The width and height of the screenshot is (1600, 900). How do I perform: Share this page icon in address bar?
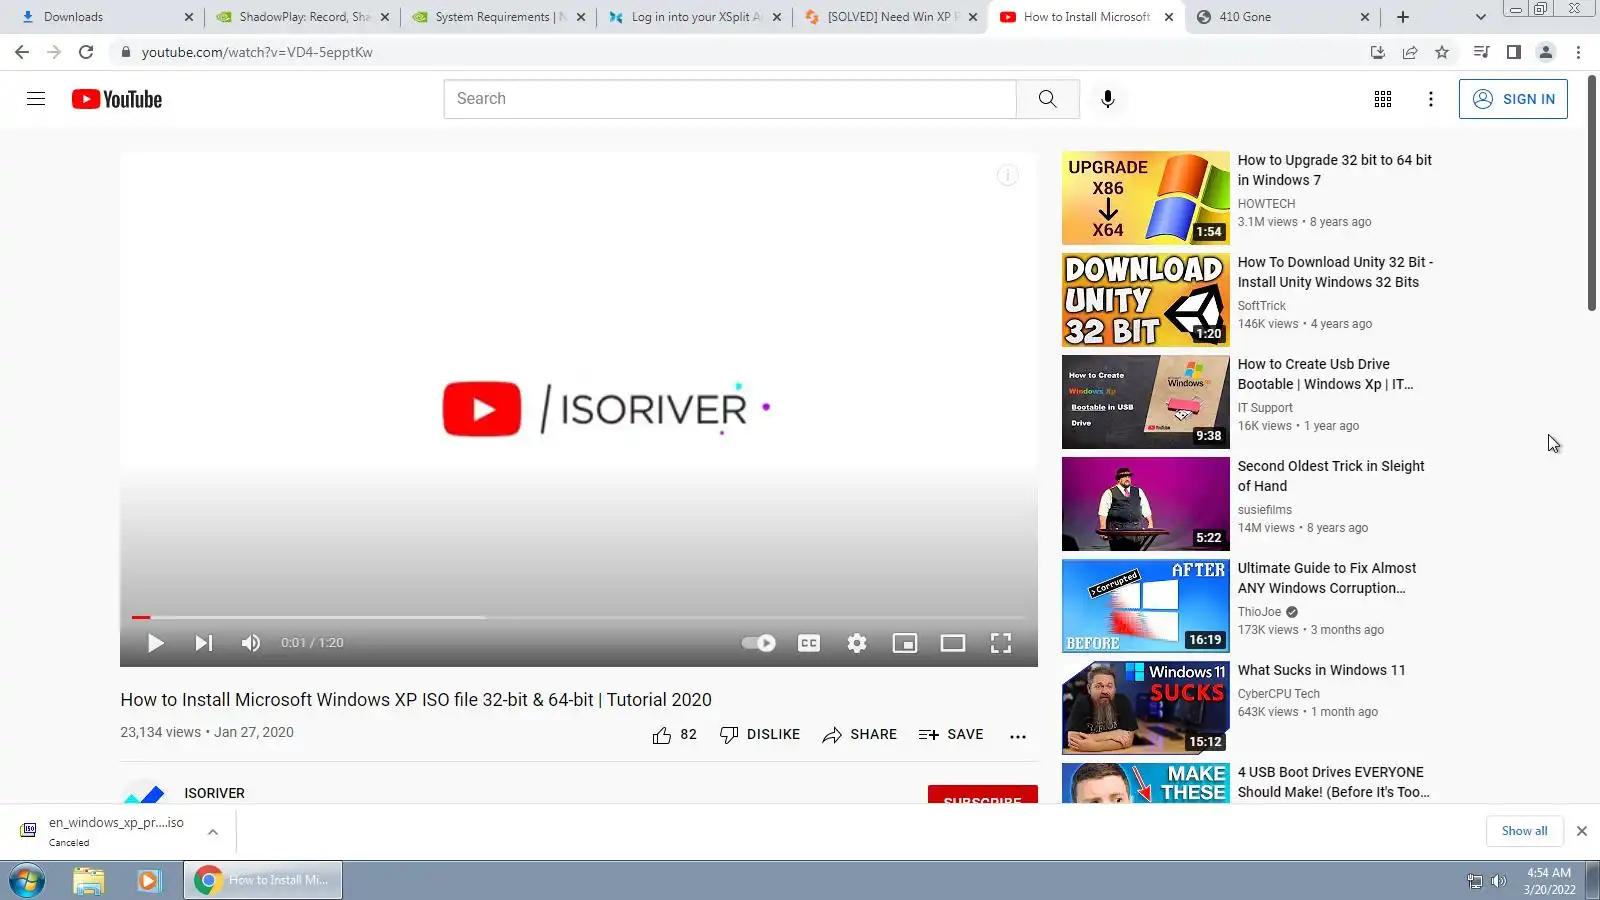(x=1410, y=52)
